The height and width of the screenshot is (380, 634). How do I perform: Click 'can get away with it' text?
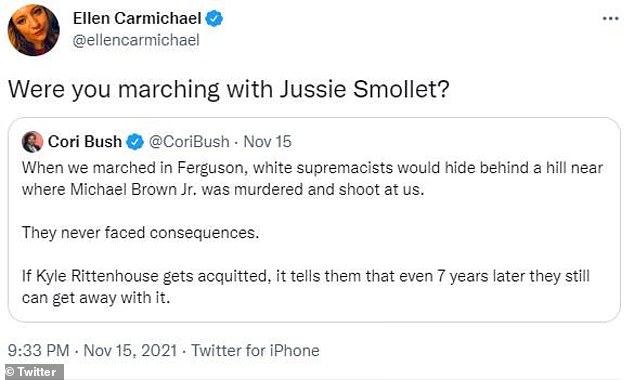96,298
